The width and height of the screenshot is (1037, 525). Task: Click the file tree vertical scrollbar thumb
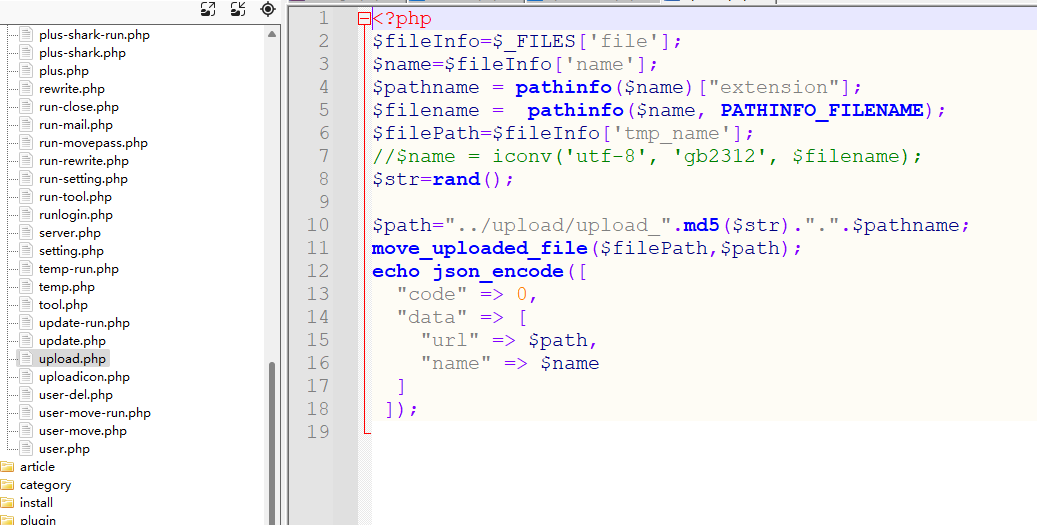pyautogui.click(x=272, y=443)
